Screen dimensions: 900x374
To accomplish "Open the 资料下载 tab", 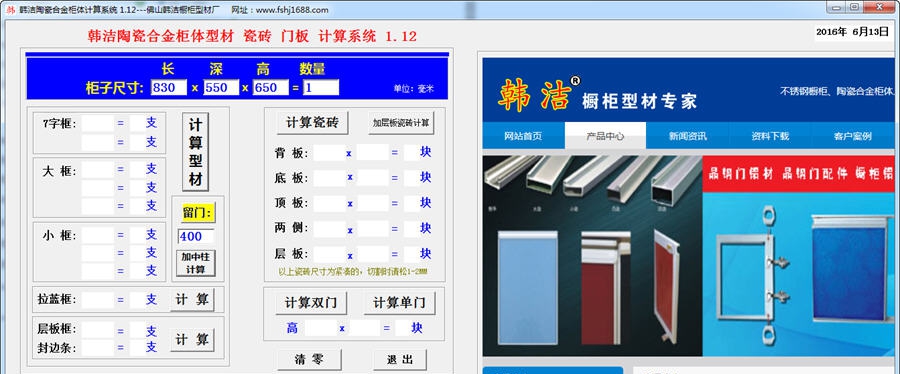I will [x=770, y=136].
